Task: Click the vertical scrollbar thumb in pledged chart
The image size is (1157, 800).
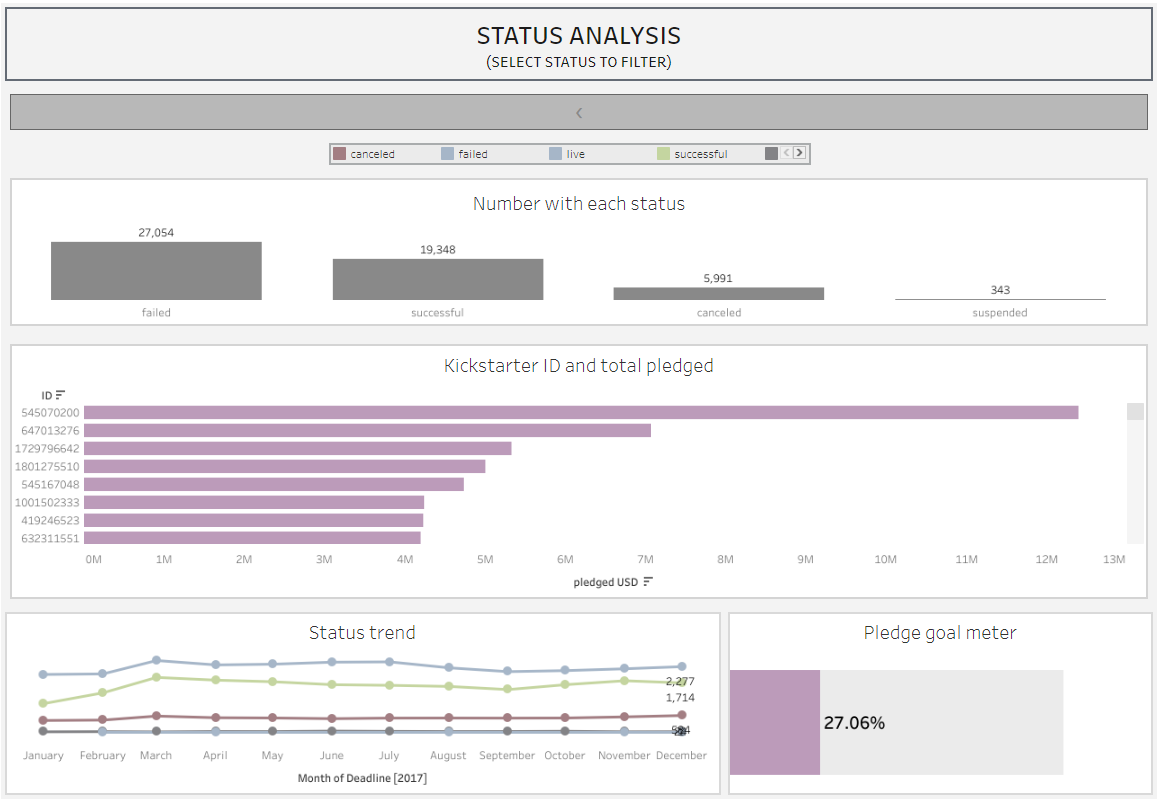Action: (1135, 412)
